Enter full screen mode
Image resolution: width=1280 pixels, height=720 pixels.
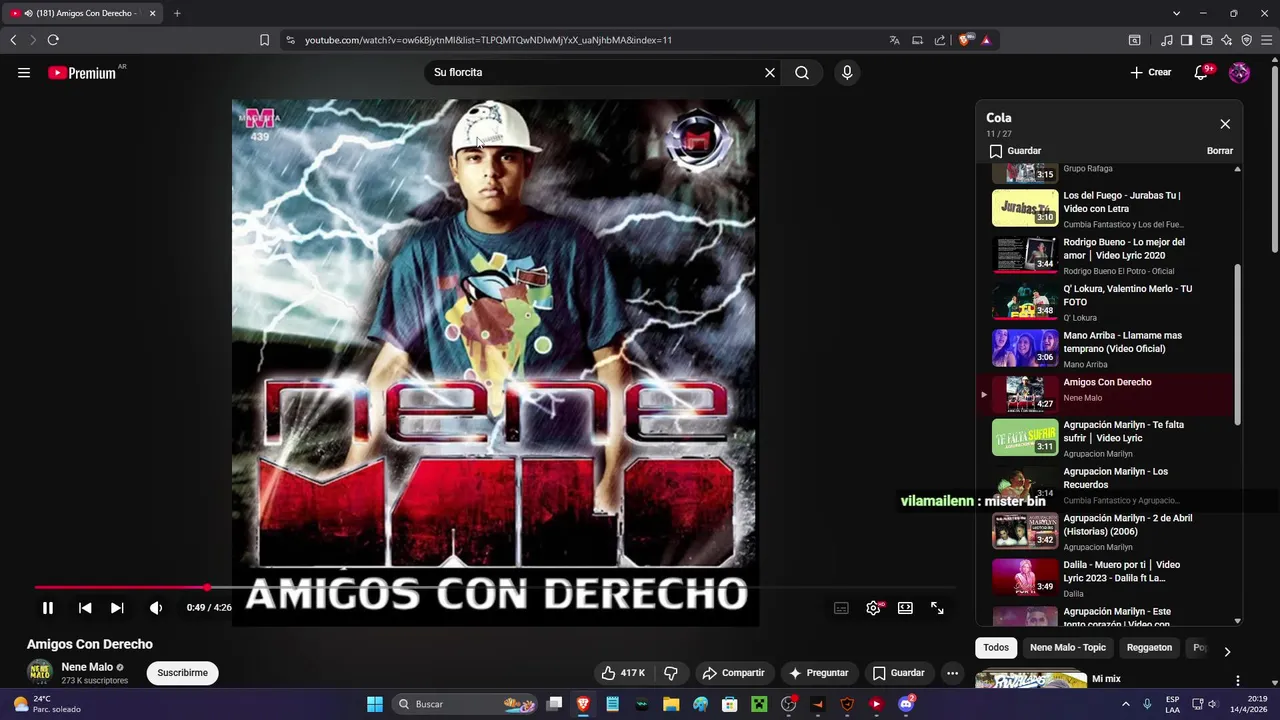pyautogui.click(x=937, y=608)
